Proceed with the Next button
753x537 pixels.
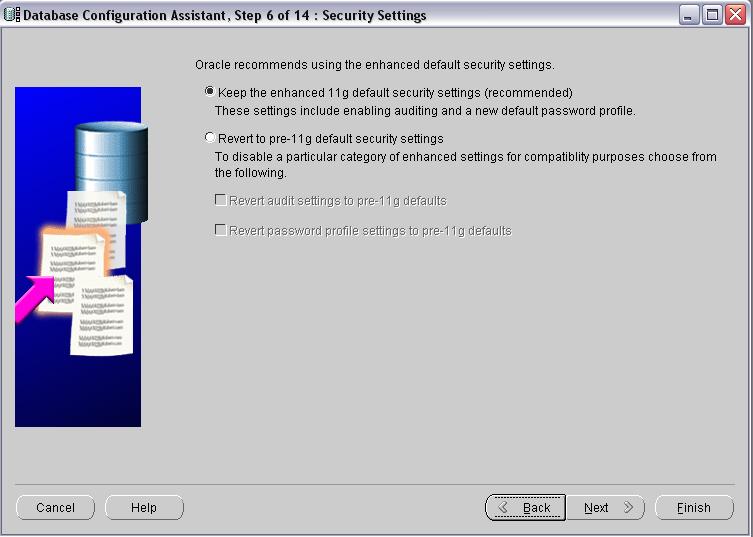pos(605,508)
